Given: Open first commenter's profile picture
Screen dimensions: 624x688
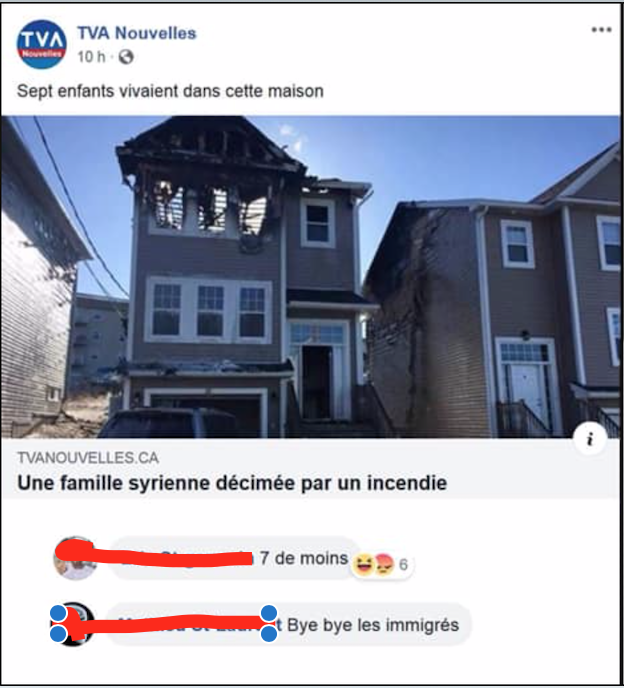Looking at the screenshot, I should tap(75, 558).
